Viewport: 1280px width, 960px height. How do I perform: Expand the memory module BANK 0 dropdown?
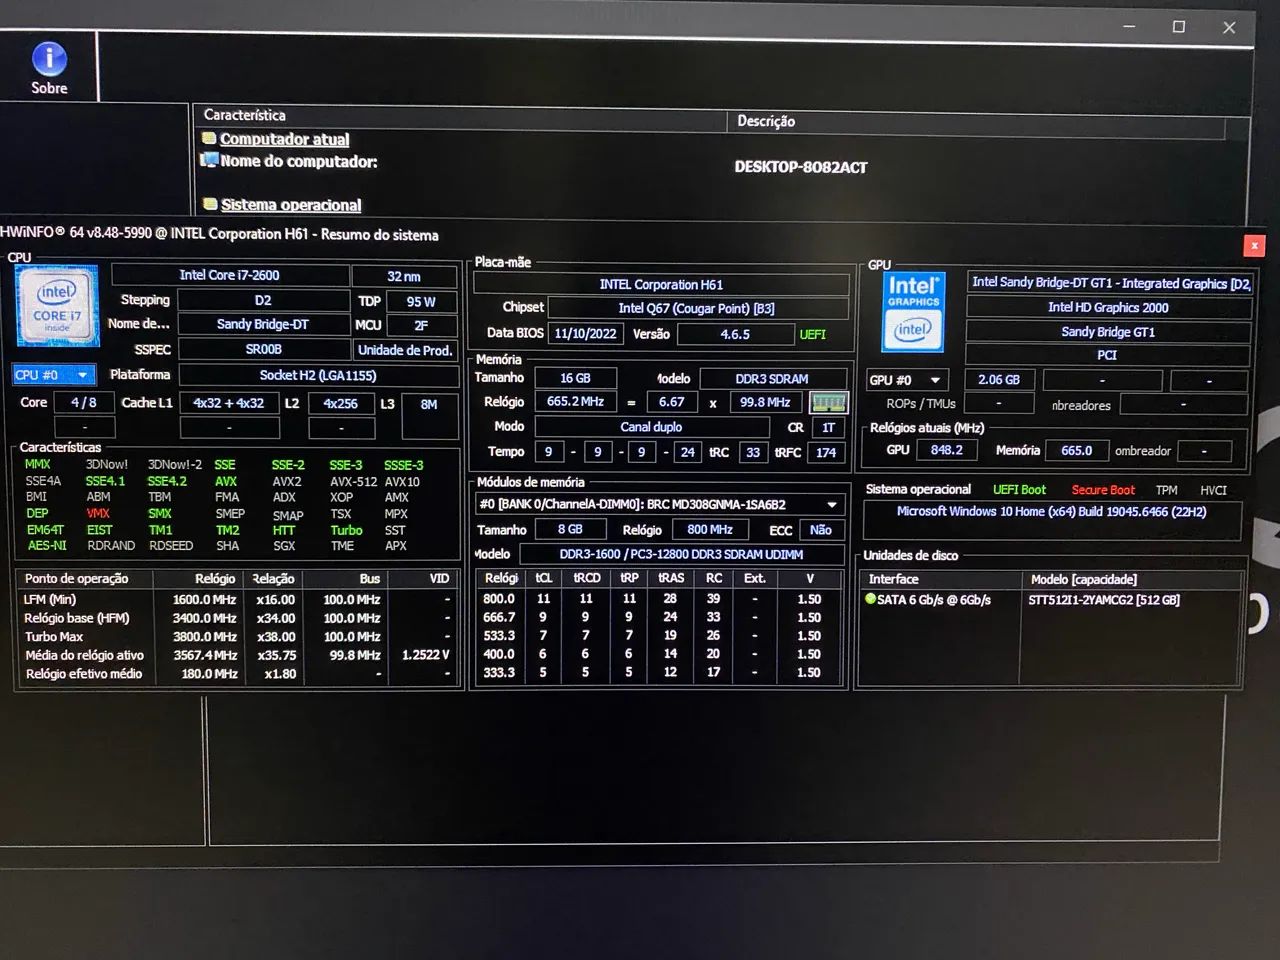tap(659, 504)
